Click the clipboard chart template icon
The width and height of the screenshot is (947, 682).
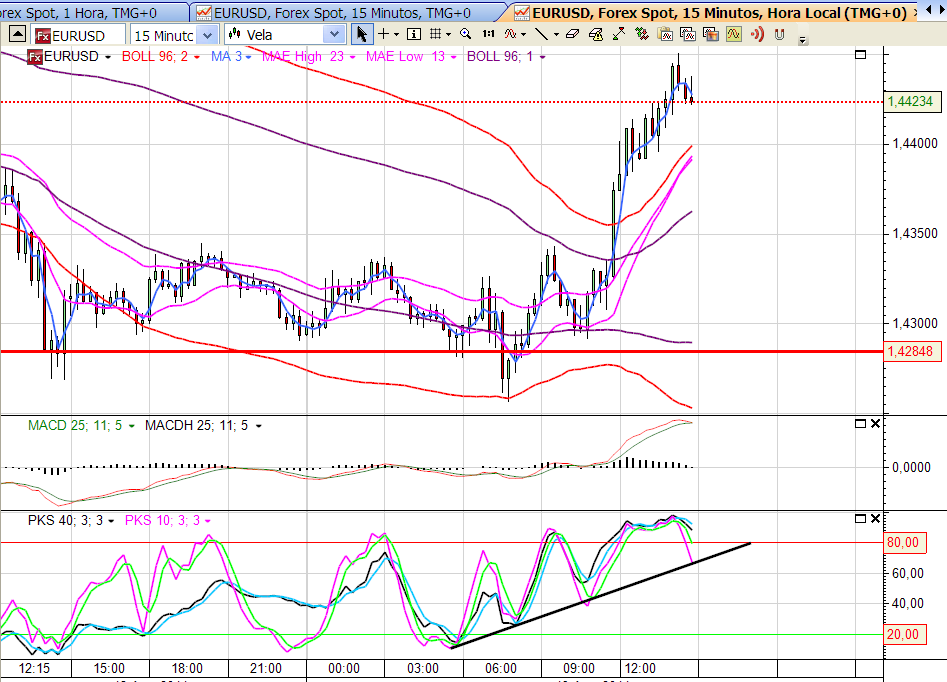(666, 34)
